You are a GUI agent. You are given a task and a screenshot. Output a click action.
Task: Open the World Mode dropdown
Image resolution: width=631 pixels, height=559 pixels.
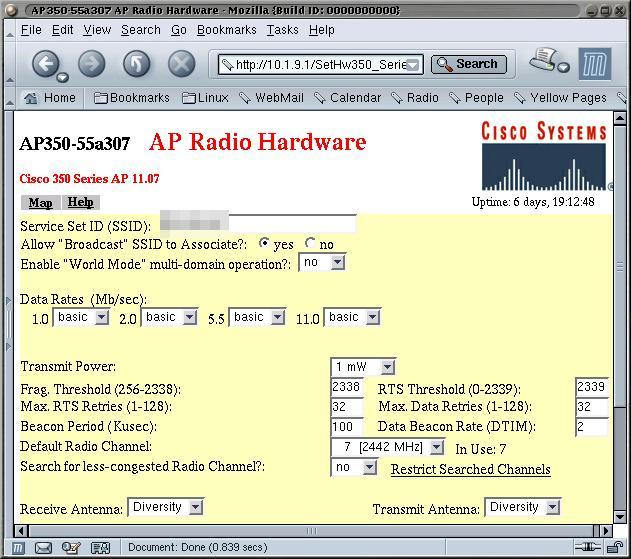[322, 262]
